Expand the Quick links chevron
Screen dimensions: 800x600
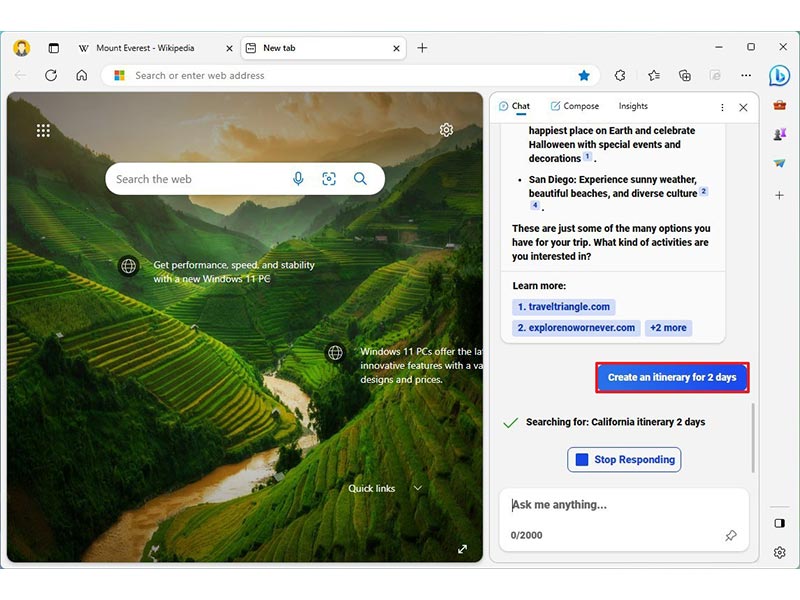tap(417, 488)
